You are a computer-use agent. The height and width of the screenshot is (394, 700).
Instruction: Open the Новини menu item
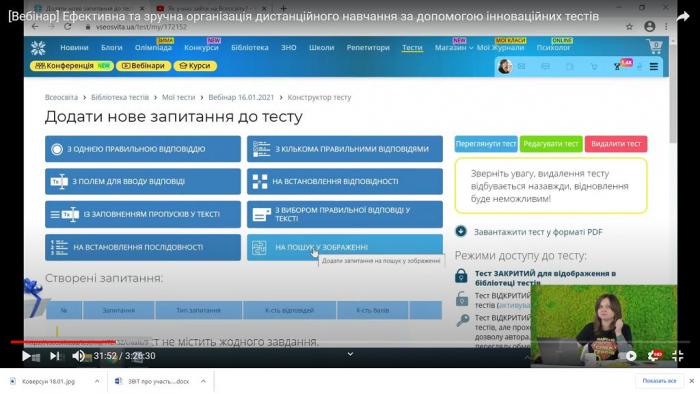[x=74, y=47]
